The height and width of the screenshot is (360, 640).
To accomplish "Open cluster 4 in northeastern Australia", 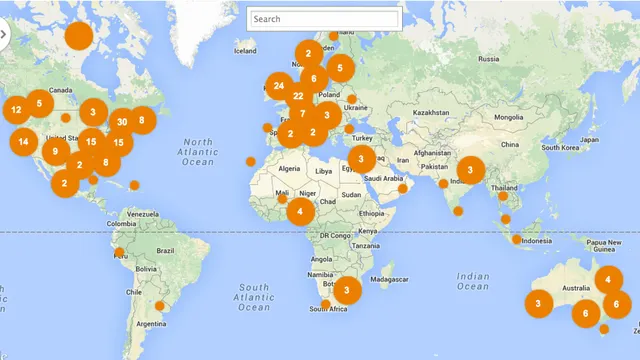I will (x=609, y=280).
